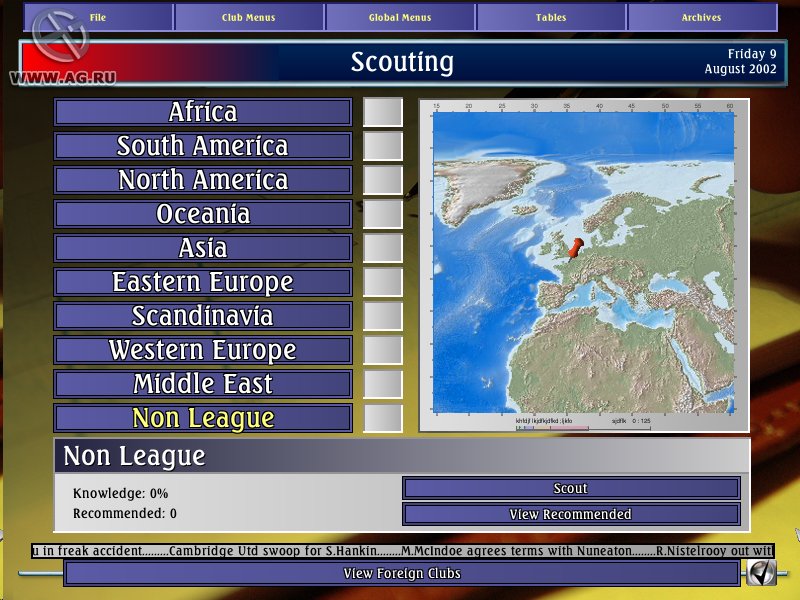Screen dimensions: 800x600
Task: Click View Foreign Clubs
Action: pyautogui.click(x=398, y=573)
